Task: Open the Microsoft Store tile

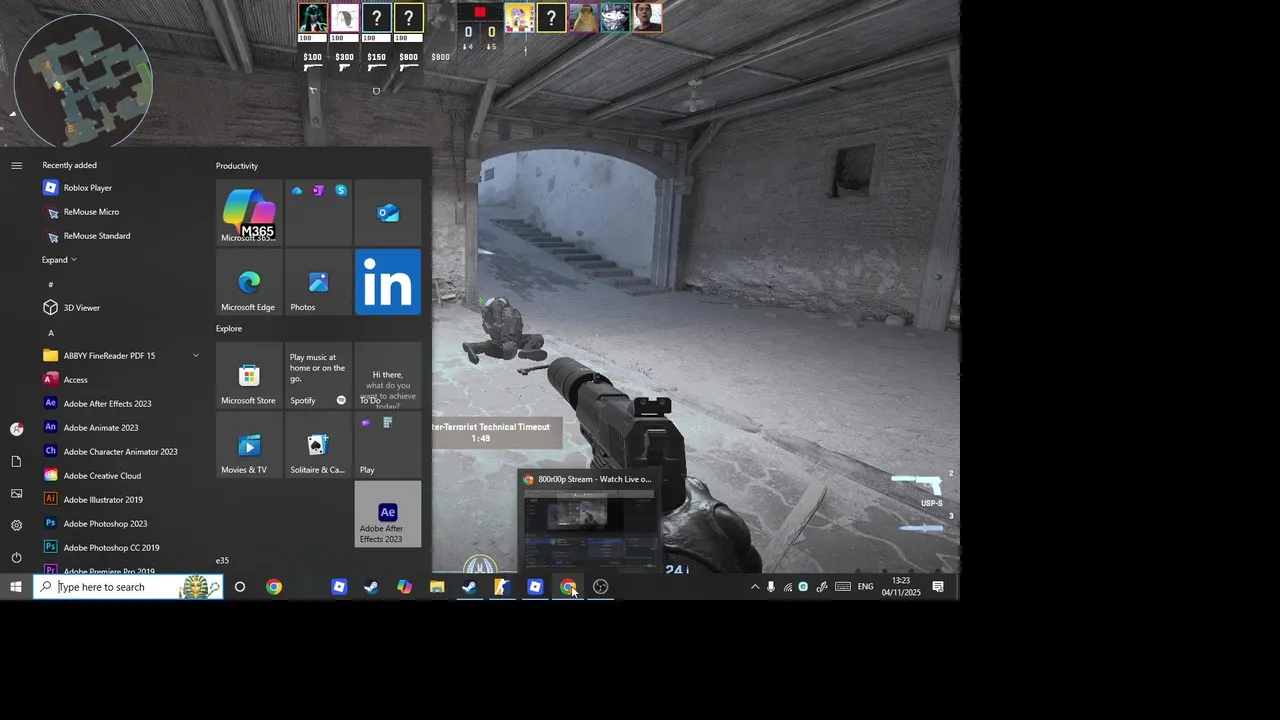Action: coord(249,375)
